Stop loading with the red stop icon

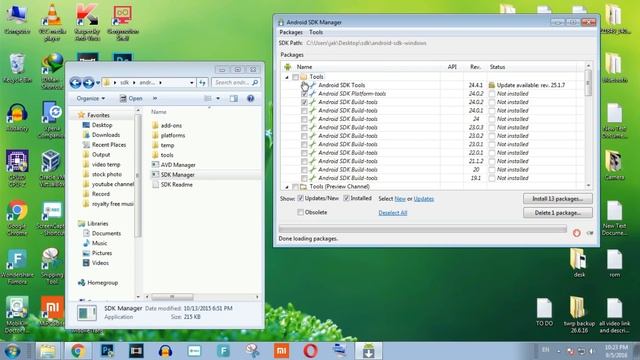(x=576, y=233)
